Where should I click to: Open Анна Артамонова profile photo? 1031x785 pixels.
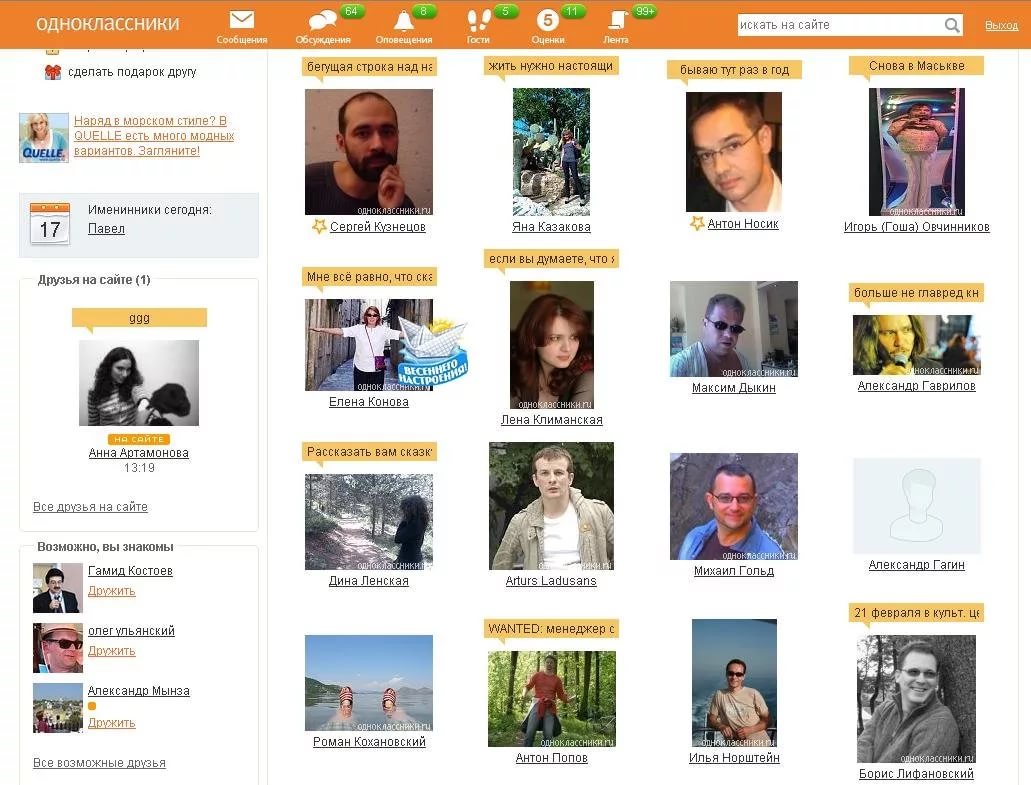[x=138, y=382]
